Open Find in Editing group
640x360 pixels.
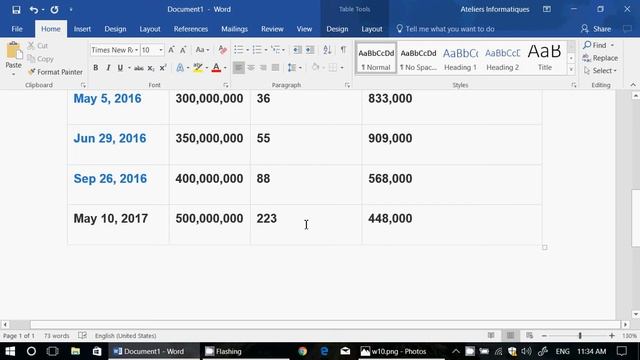tap(595, 45)
